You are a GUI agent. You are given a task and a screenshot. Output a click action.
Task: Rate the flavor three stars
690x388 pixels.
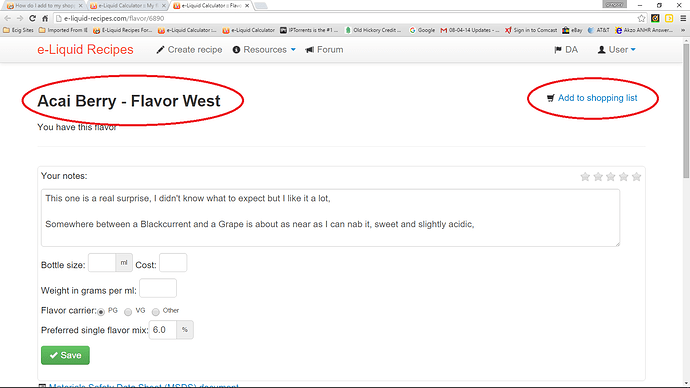(x=610, y=177)
